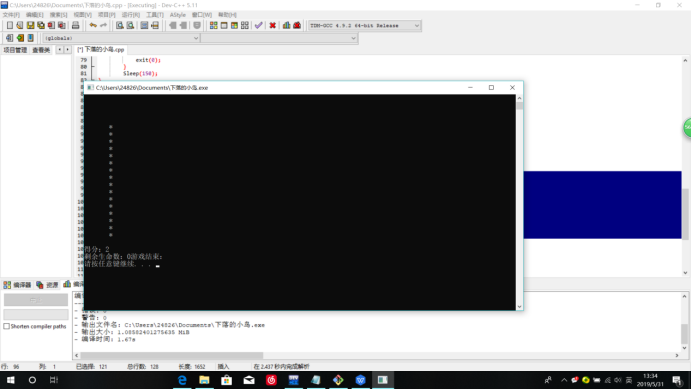
Task: Open the 搜索[S] menu
Action: [58, 15]
